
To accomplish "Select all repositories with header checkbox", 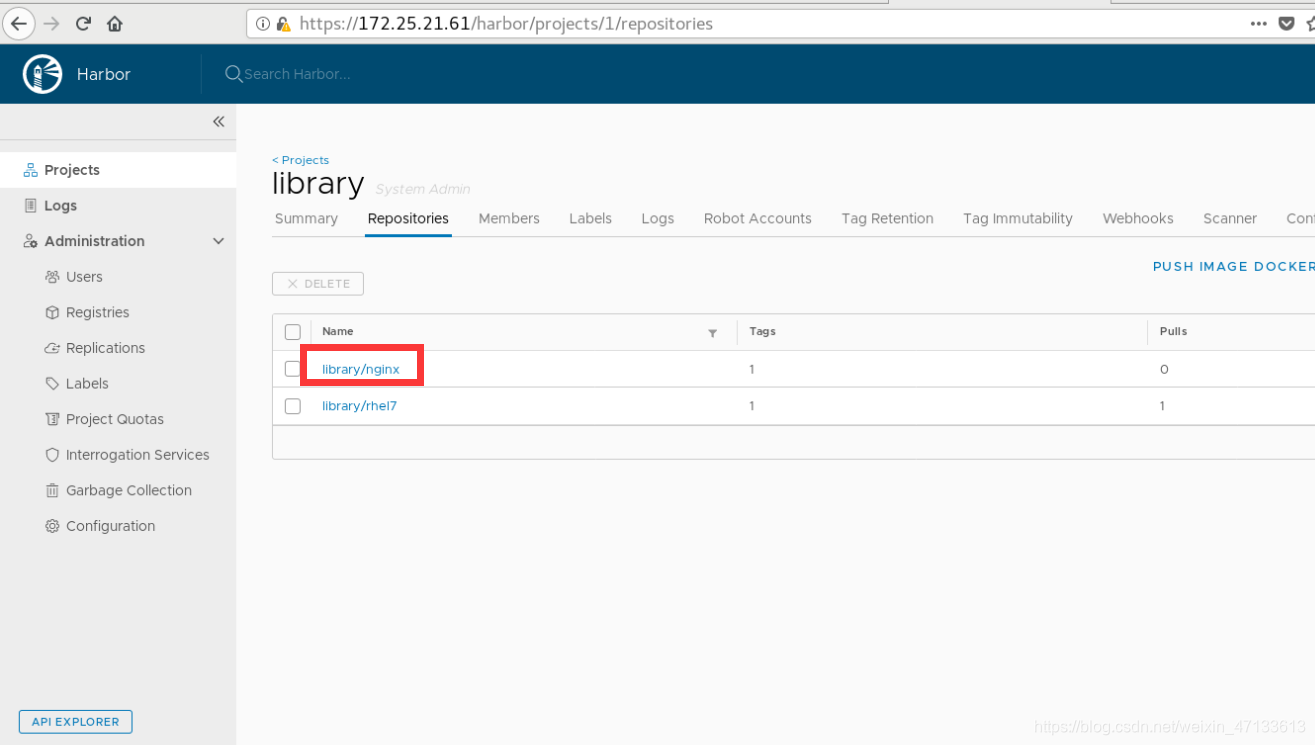I will coord(293,332).
